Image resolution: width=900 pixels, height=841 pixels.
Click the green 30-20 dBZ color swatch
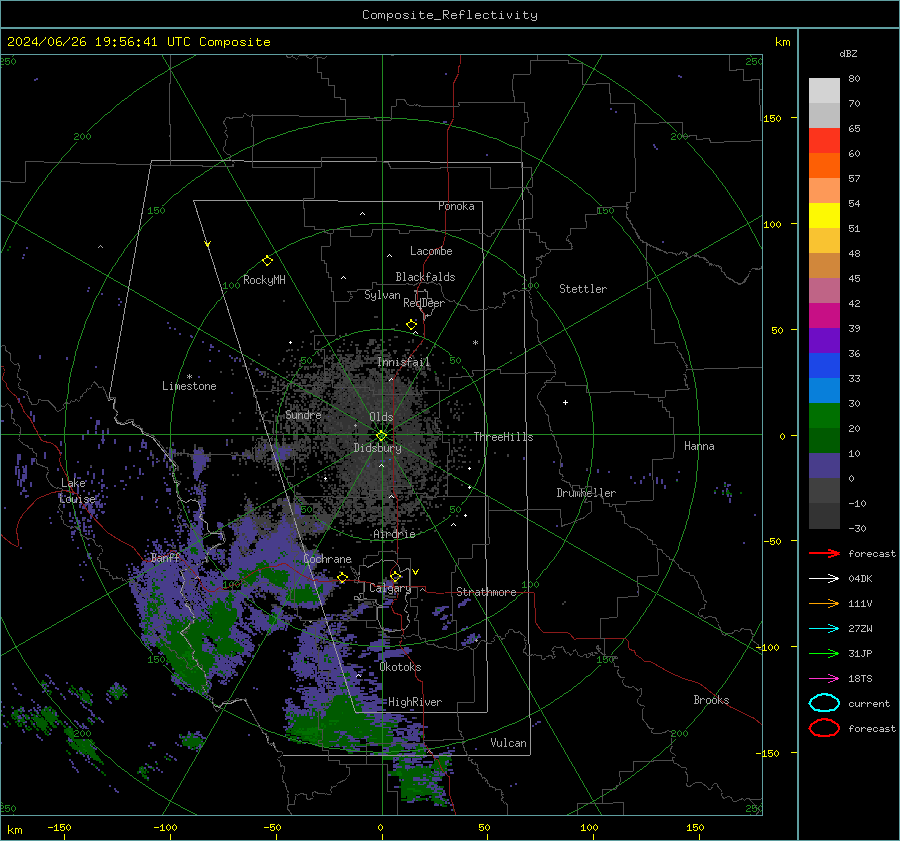coord(824,416)
